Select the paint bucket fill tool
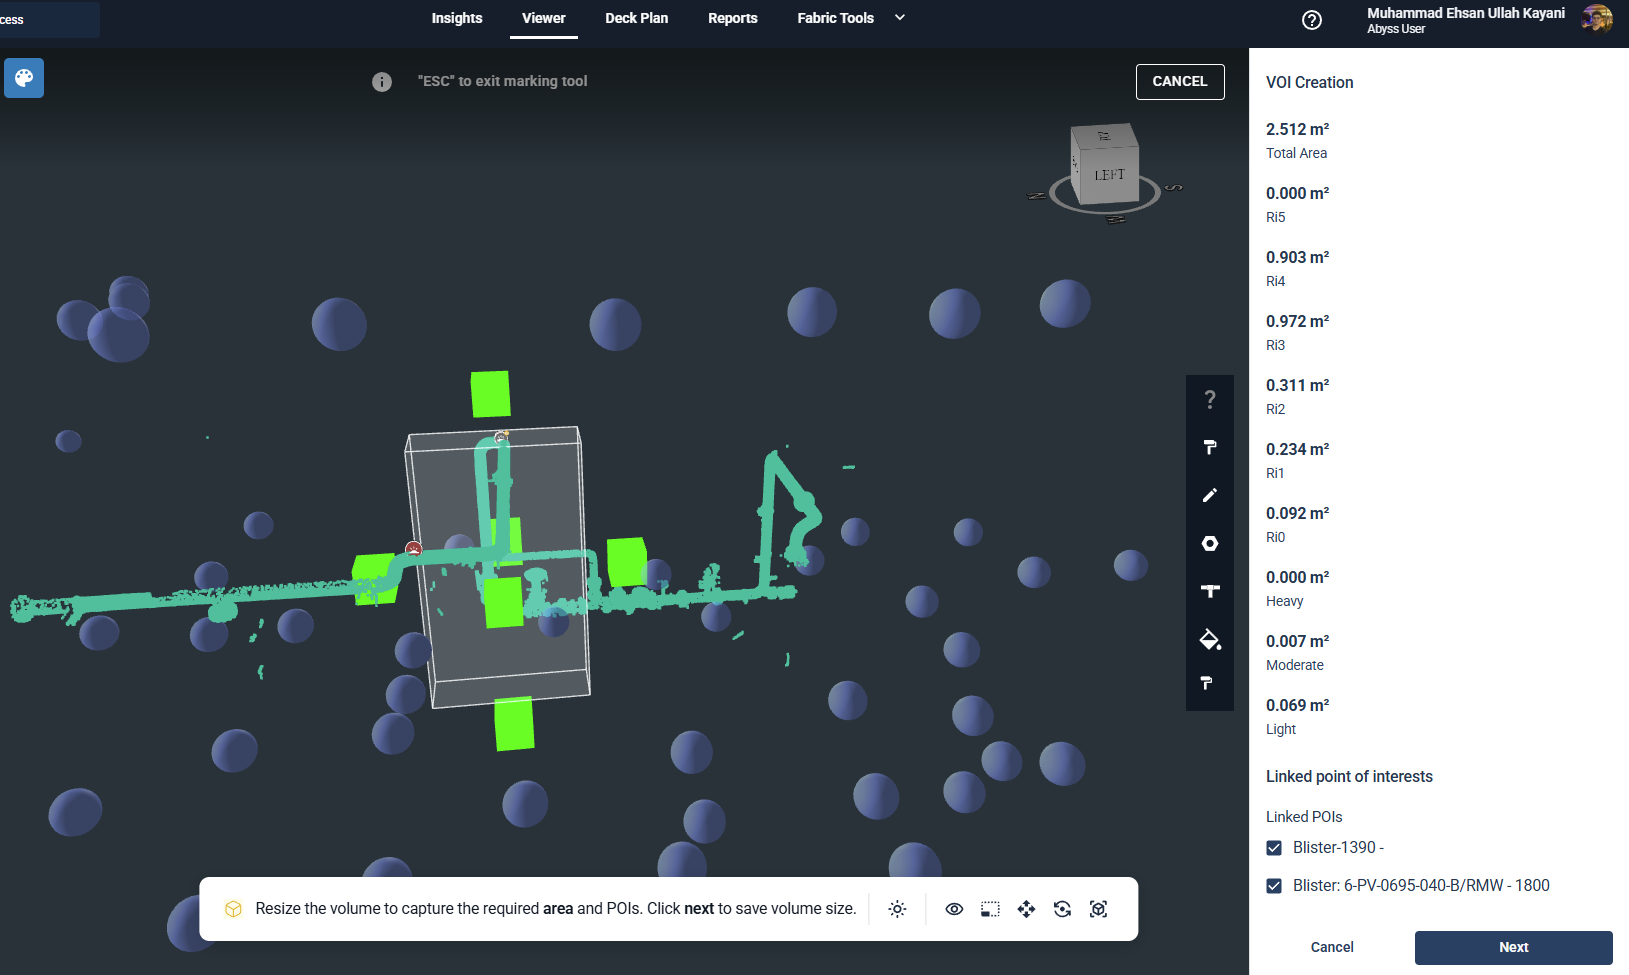The image size is (1629, 975). [x=1209, y=640]
